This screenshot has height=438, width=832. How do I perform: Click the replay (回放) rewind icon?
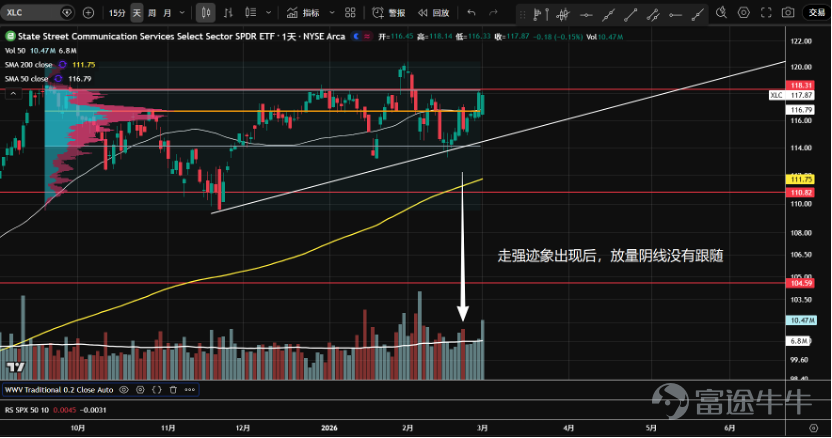[x=422, y=13]
